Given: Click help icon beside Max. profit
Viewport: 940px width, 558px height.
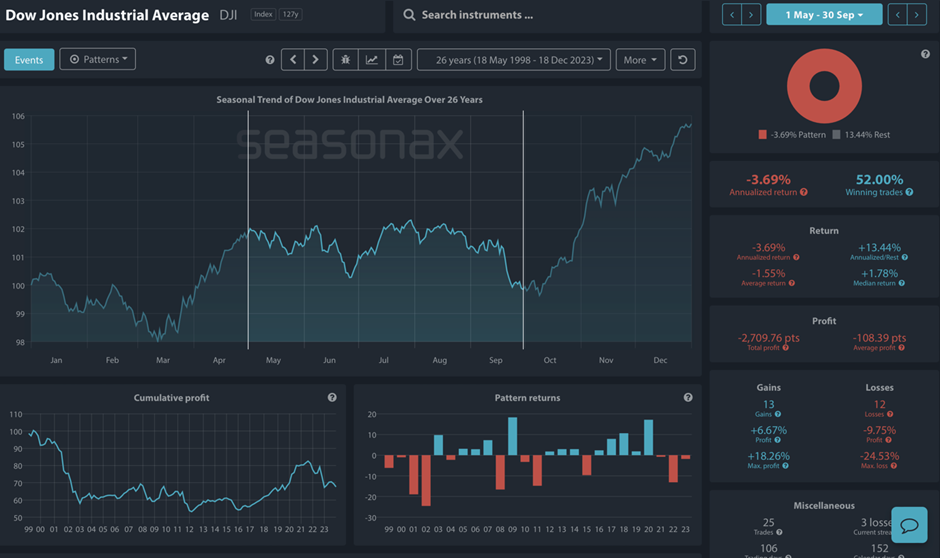Looking at the screenshot, I should coord(785,466).
